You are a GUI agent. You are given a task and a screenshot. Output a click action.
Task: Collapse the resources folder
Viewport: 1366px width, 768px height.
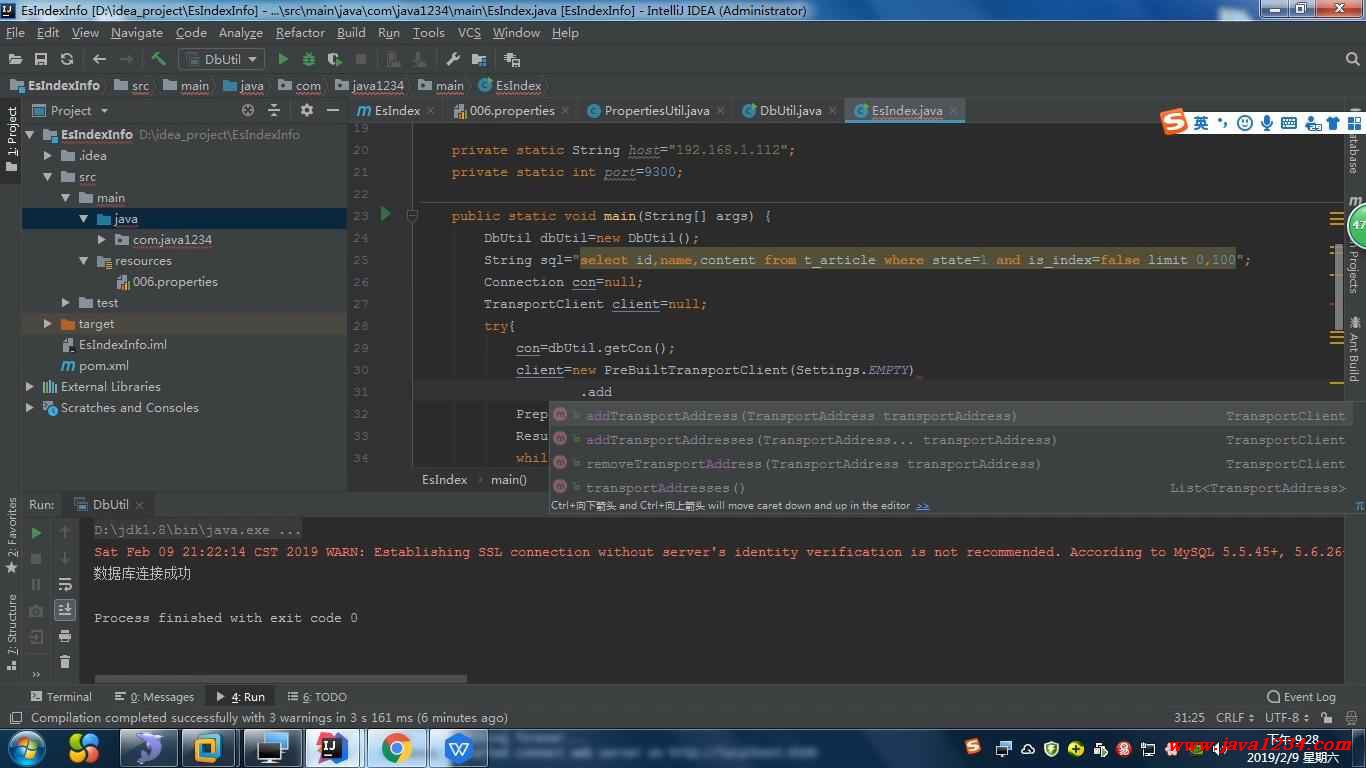[x=84, y=261]
